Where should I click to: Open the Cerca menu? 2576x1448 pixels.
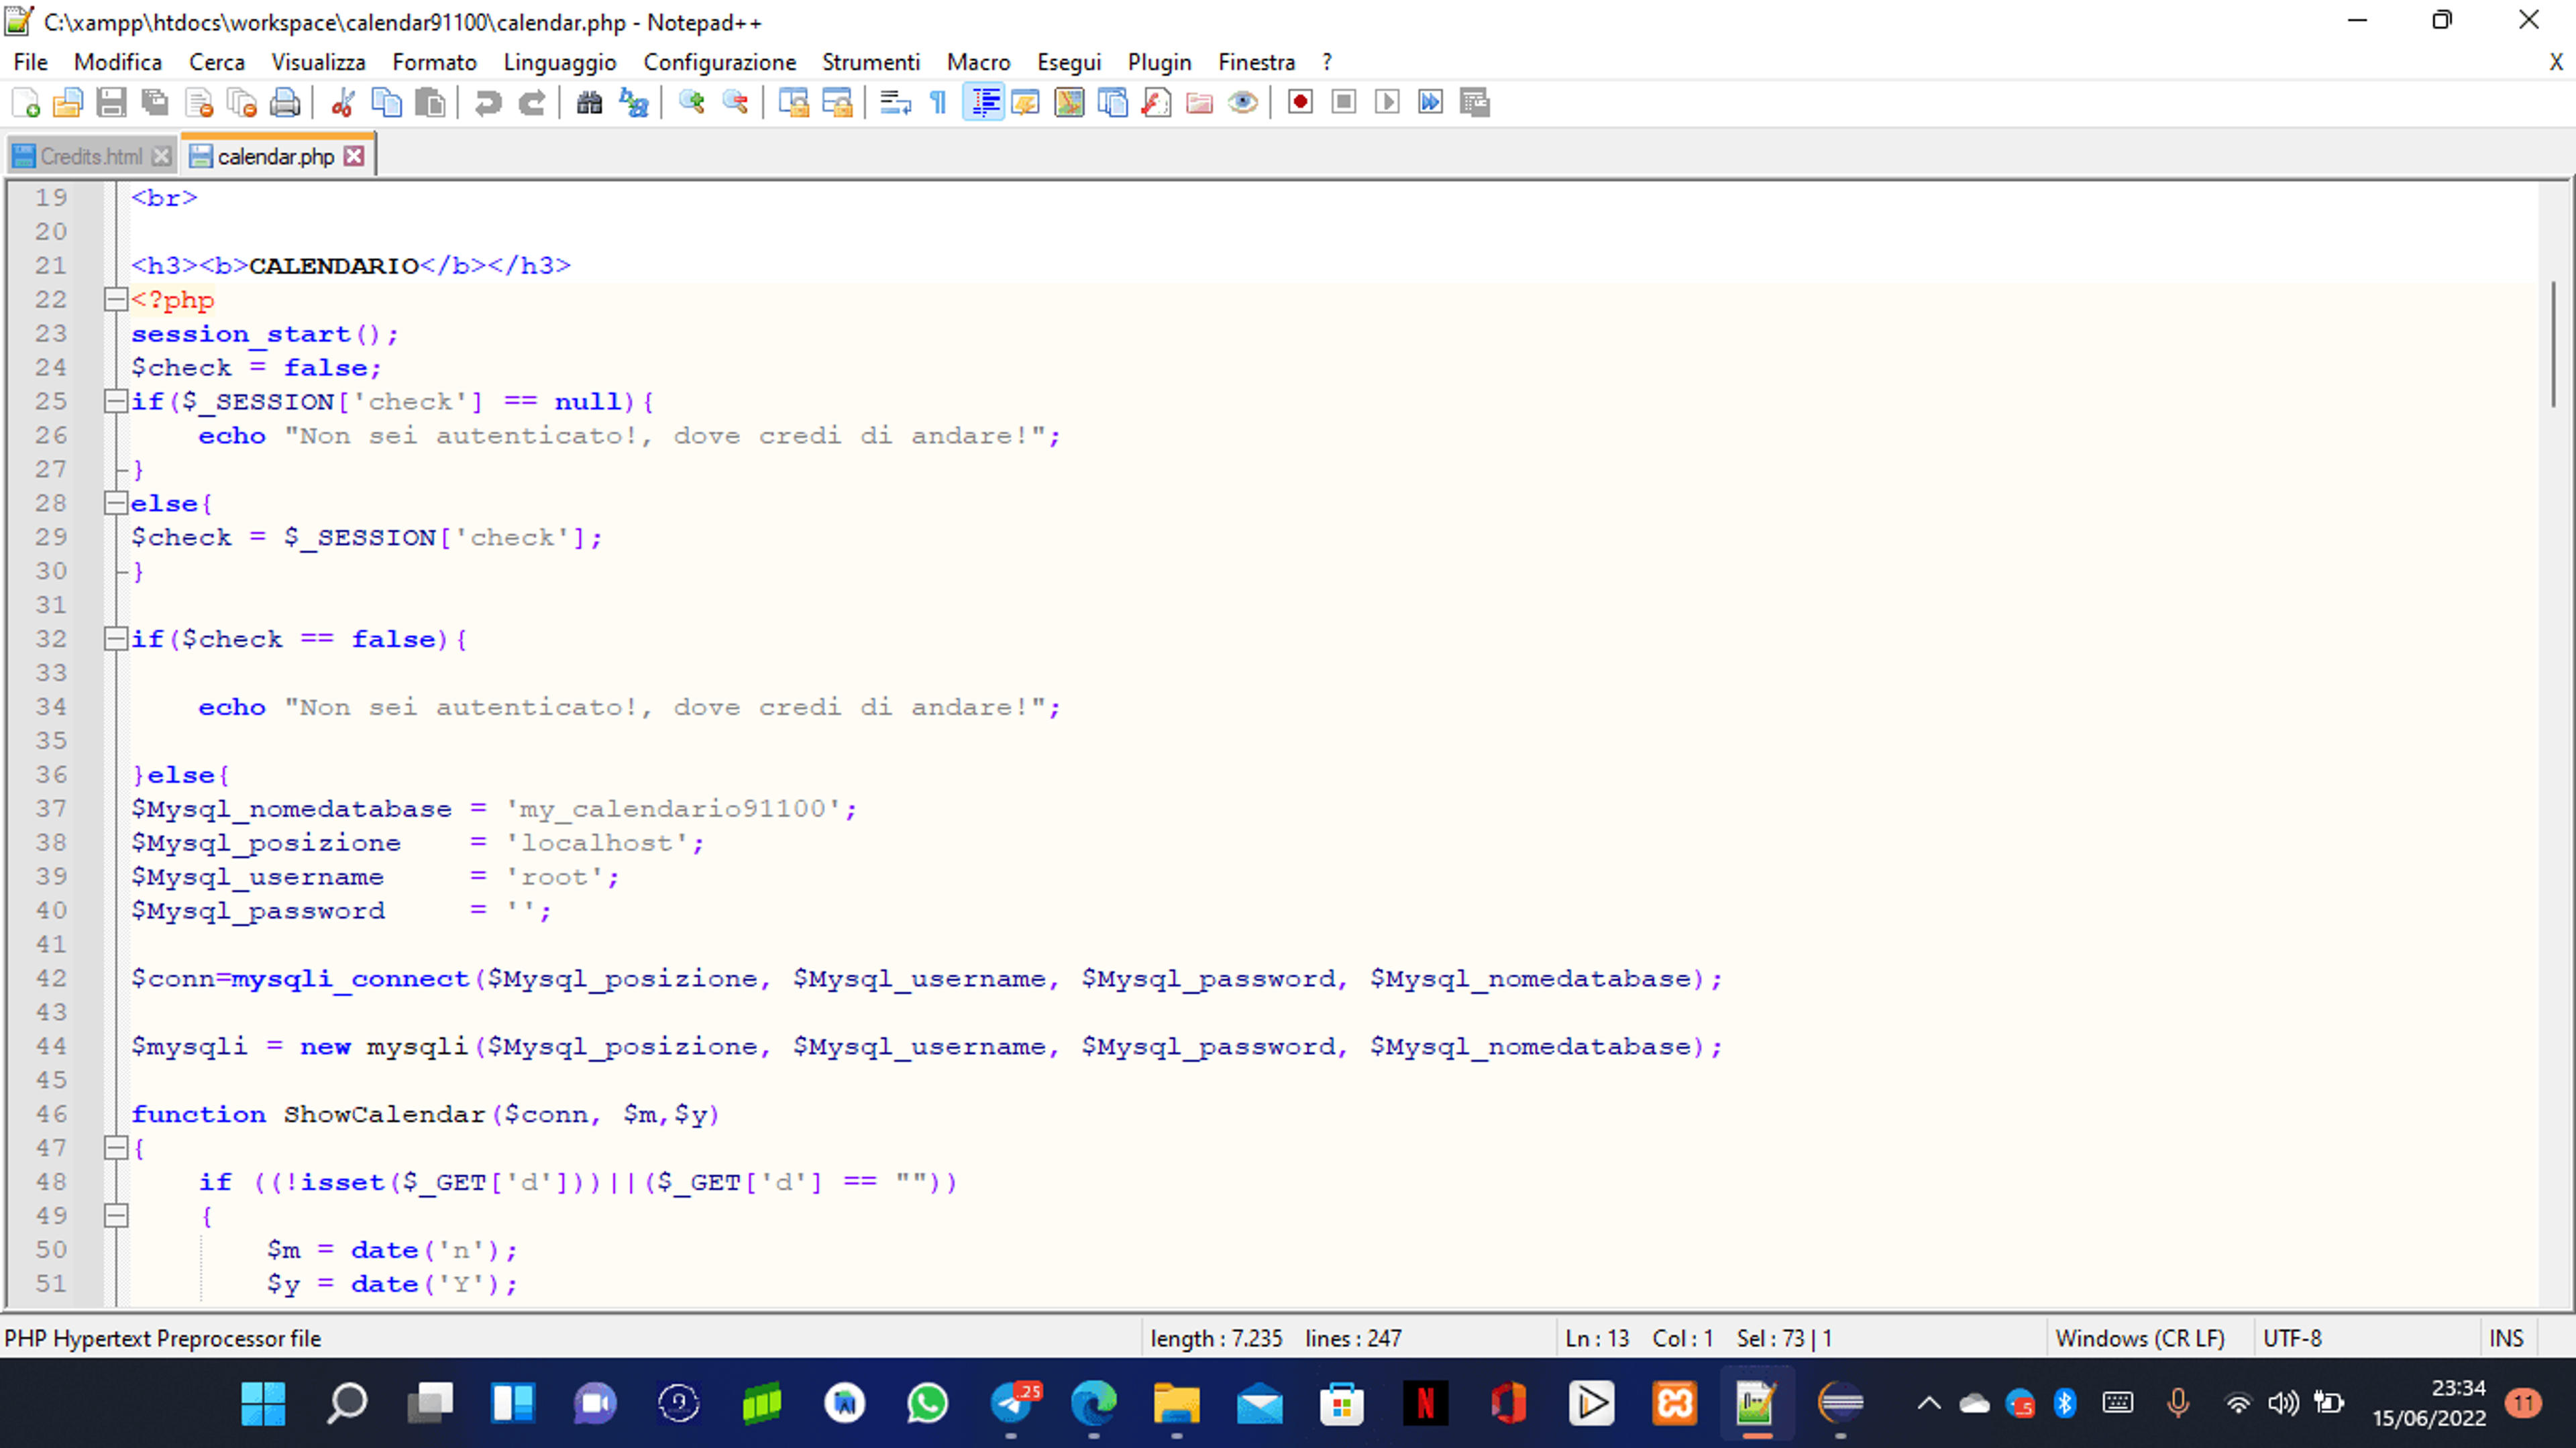pos(217,62)
